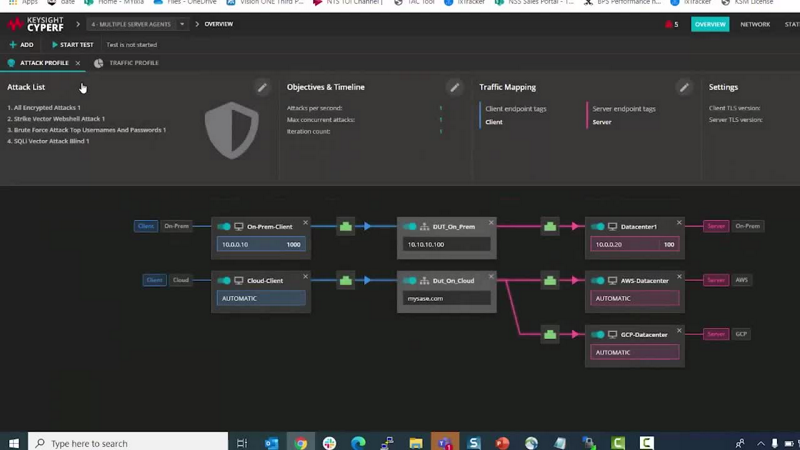Click the Add button

[21, 45]
